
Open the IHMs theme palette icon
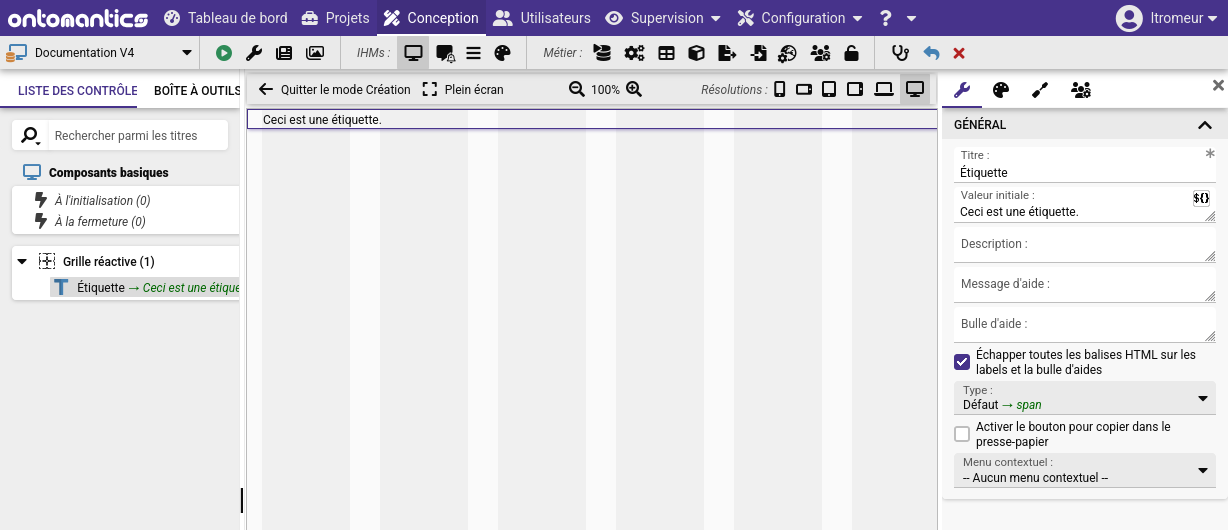[x=503, y=53]
